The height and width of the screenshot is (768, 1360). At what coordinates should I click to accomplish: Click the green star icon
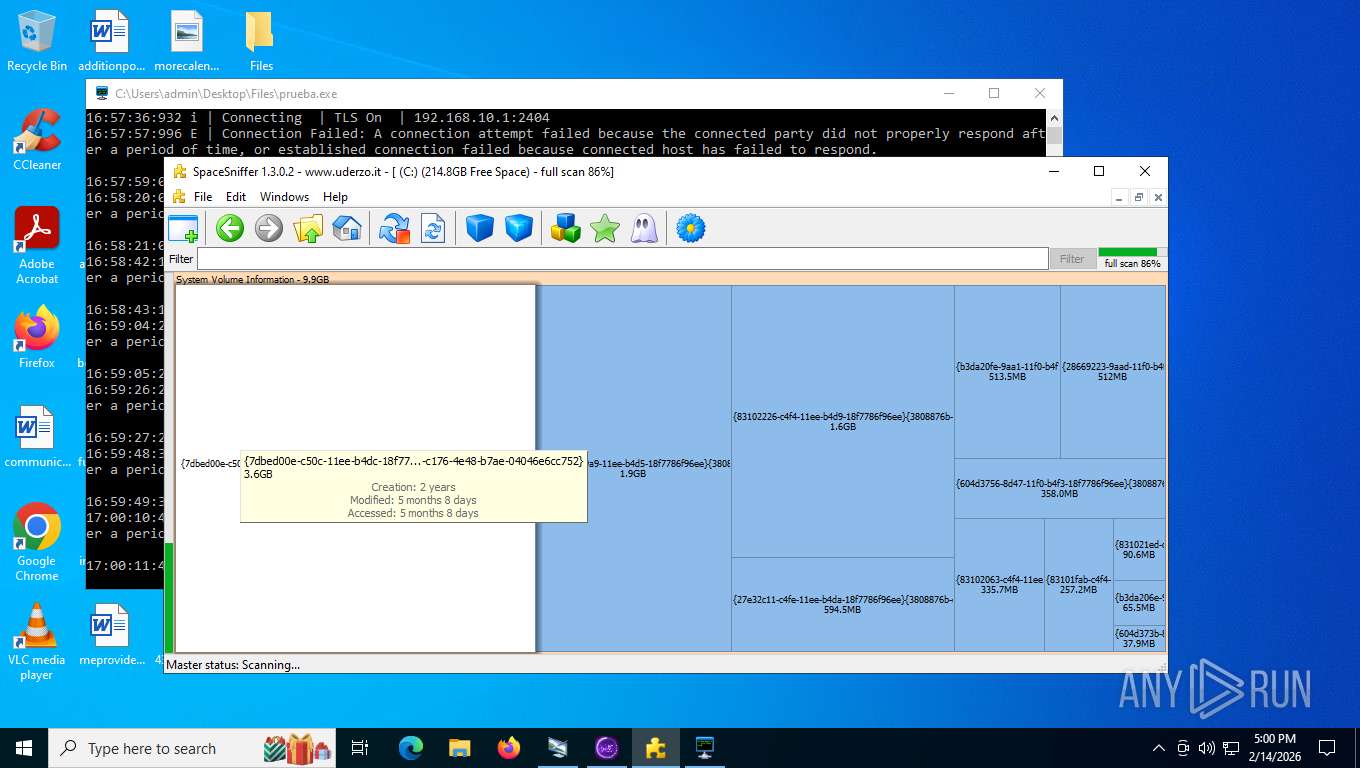(605, 228)
